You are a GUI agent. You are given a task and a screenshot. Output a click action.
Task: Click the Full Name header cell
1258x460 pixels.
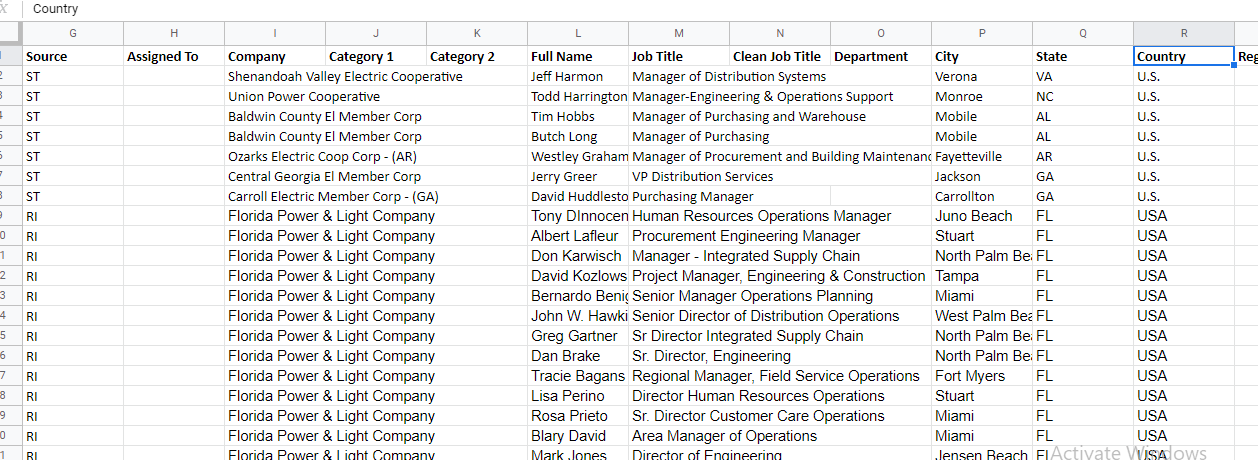click(578, 56)
